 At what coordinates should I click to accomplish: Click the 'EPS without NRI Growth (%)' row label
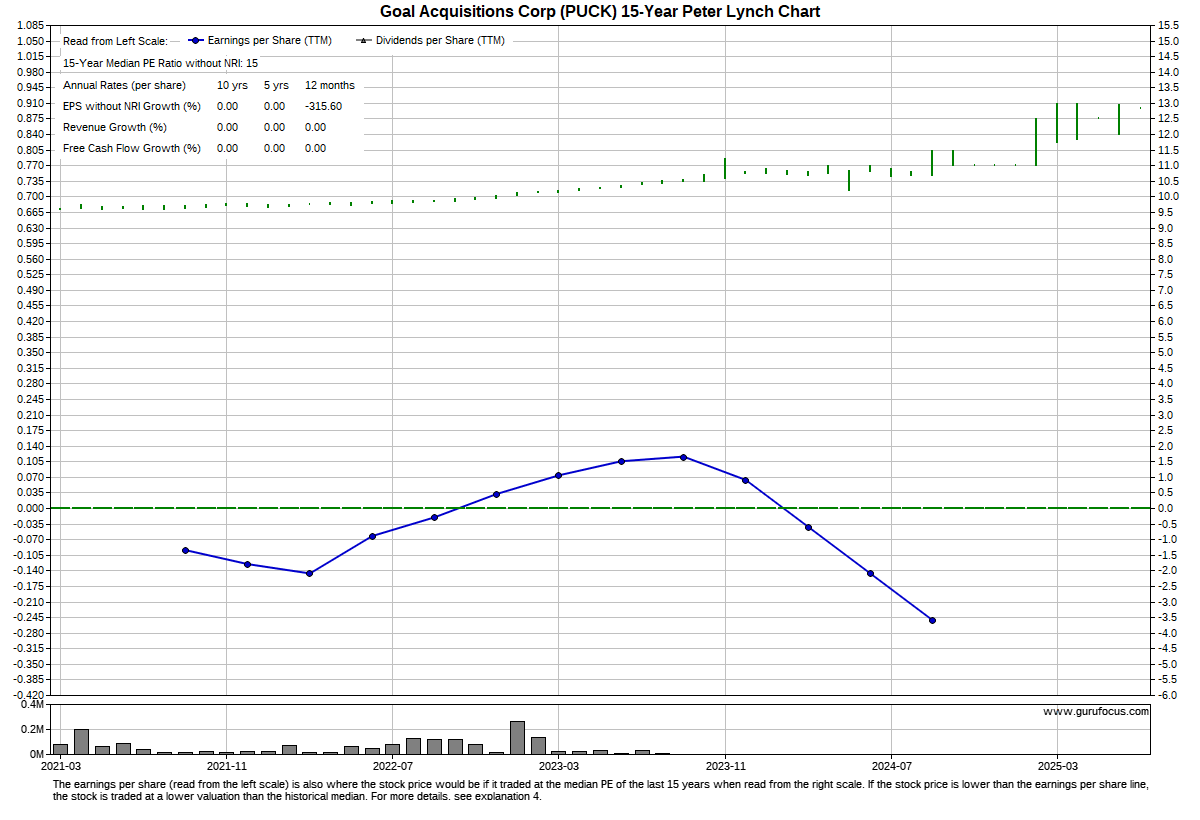(132, 106)
